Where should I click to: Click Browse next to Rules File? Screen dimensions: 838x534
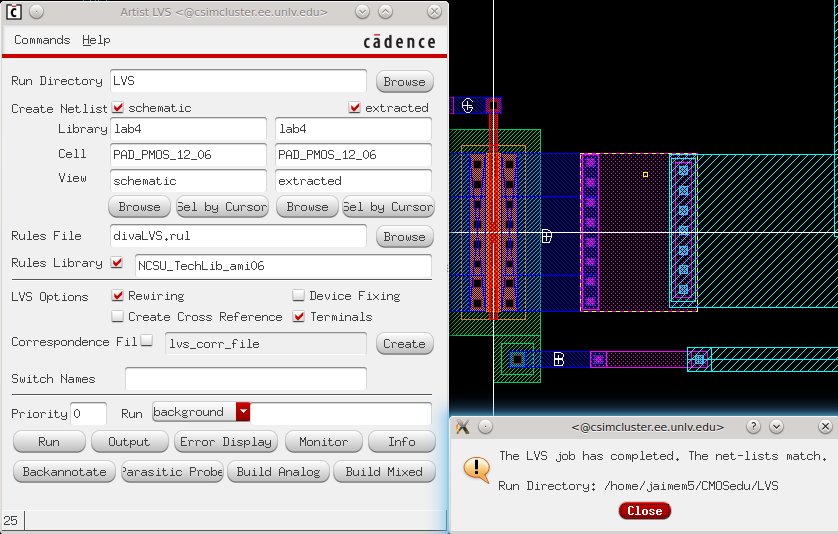405,237
